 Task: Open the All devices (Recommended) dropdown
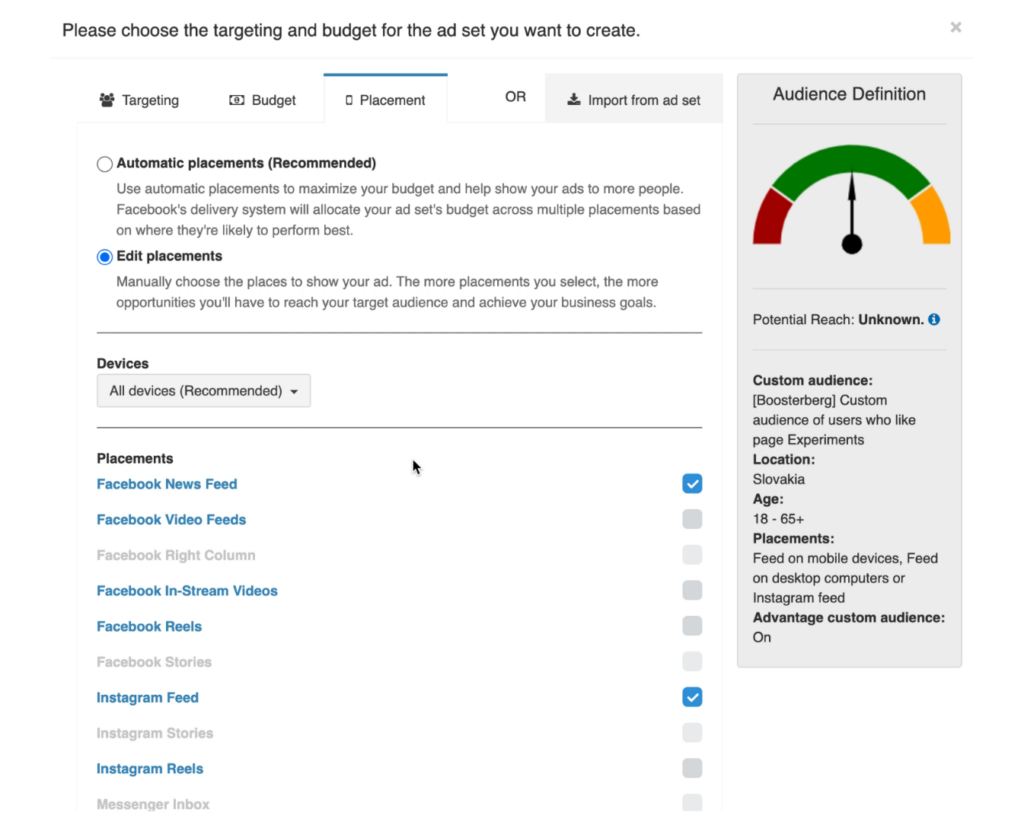point(204,391)
